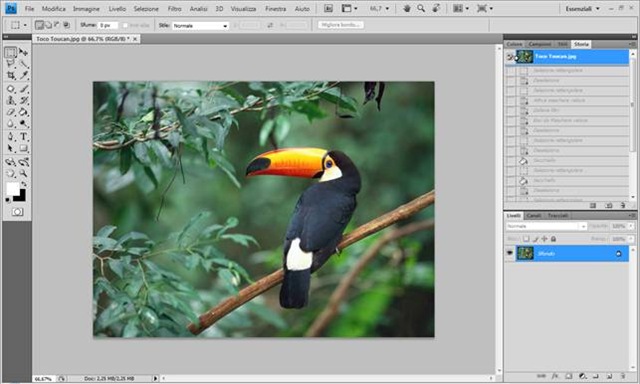Click the Sfumatura feather input field
Image resolution: width=640 pixels, height=384 pixels.
(108, 25)
